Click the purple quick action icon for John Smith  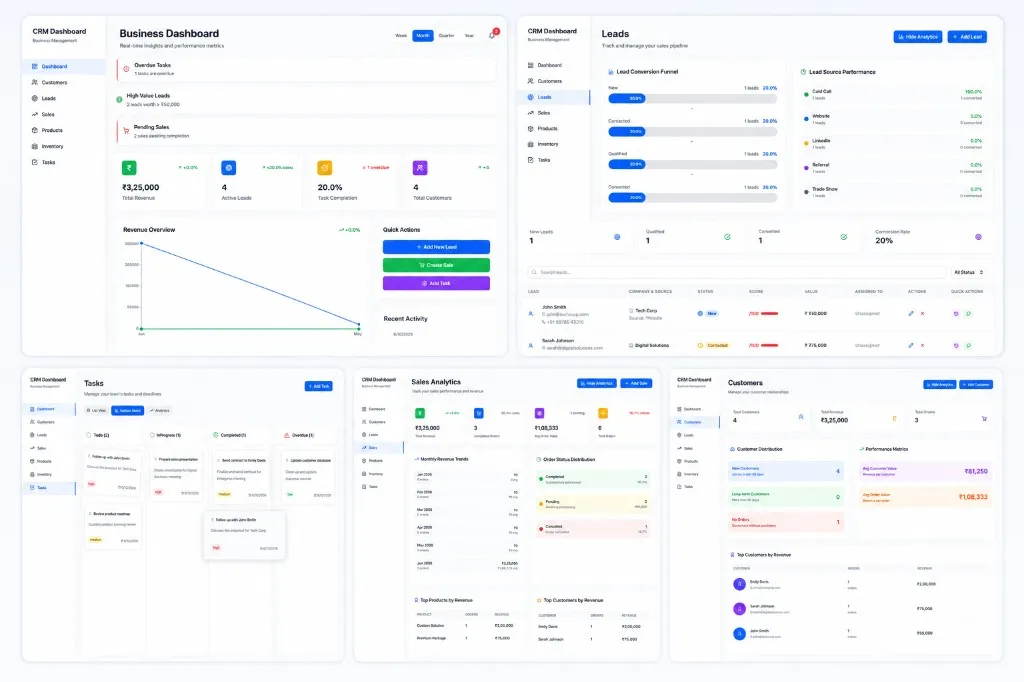pyautogui.click(x=956, y=314)
